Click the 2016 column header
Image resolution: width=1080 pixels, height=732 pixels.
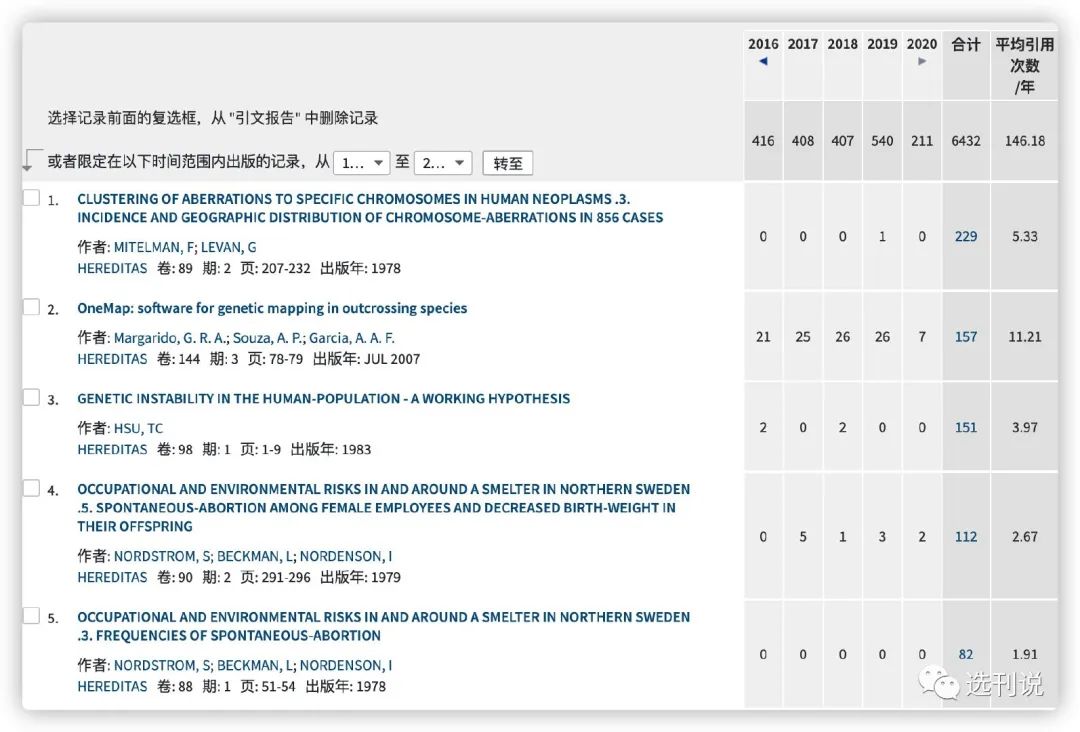tap(763, 44)
